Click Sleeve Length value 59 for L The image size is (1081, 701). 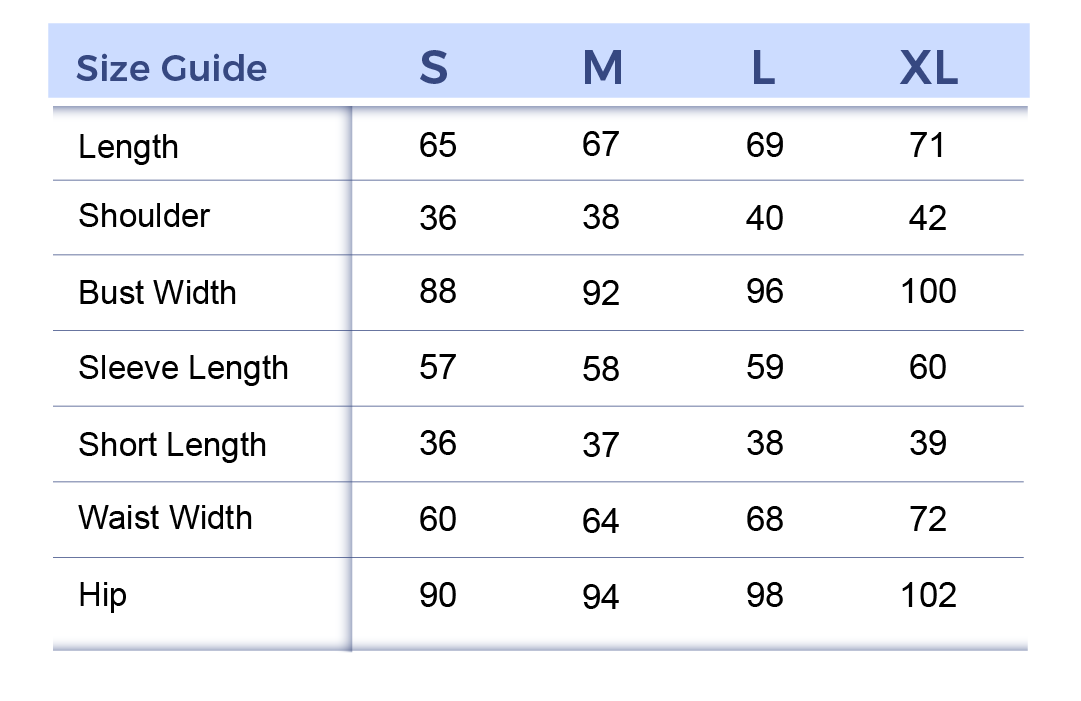pos(765,367)
